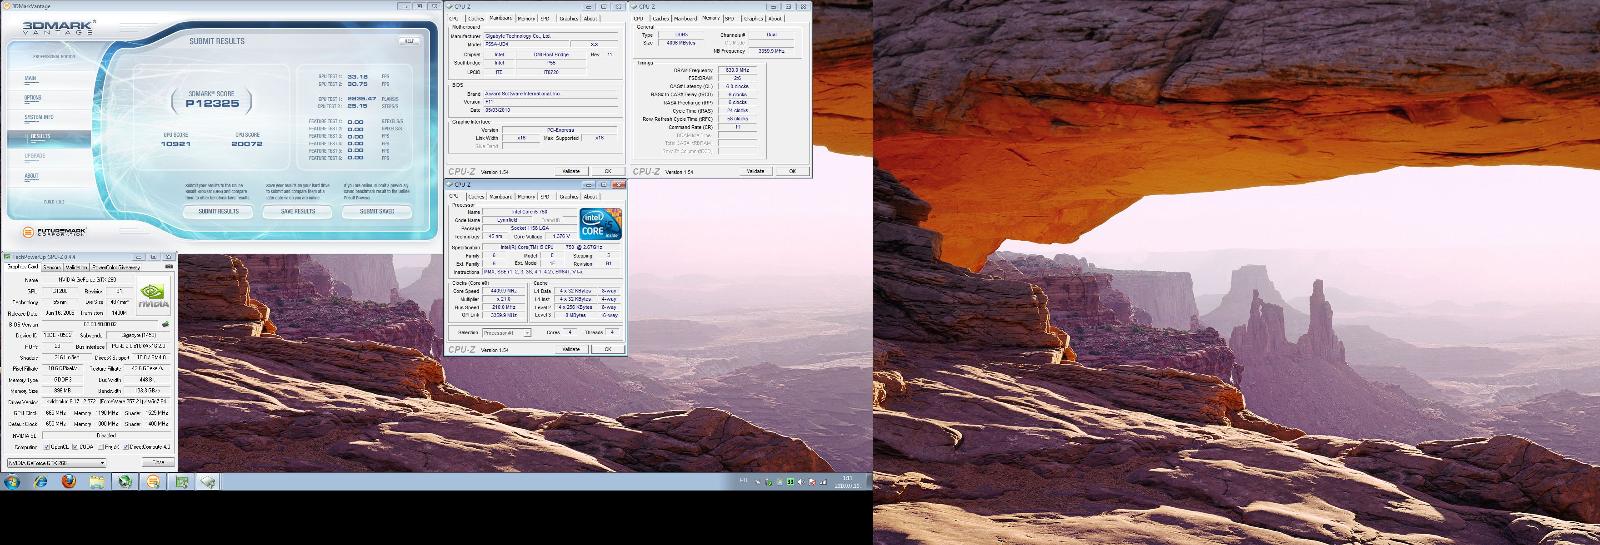The width and height of the screenshot is (1600, 545).
Task: Click Validate in CPU-Z Mainboard window
Action: (x=570, y=171)
